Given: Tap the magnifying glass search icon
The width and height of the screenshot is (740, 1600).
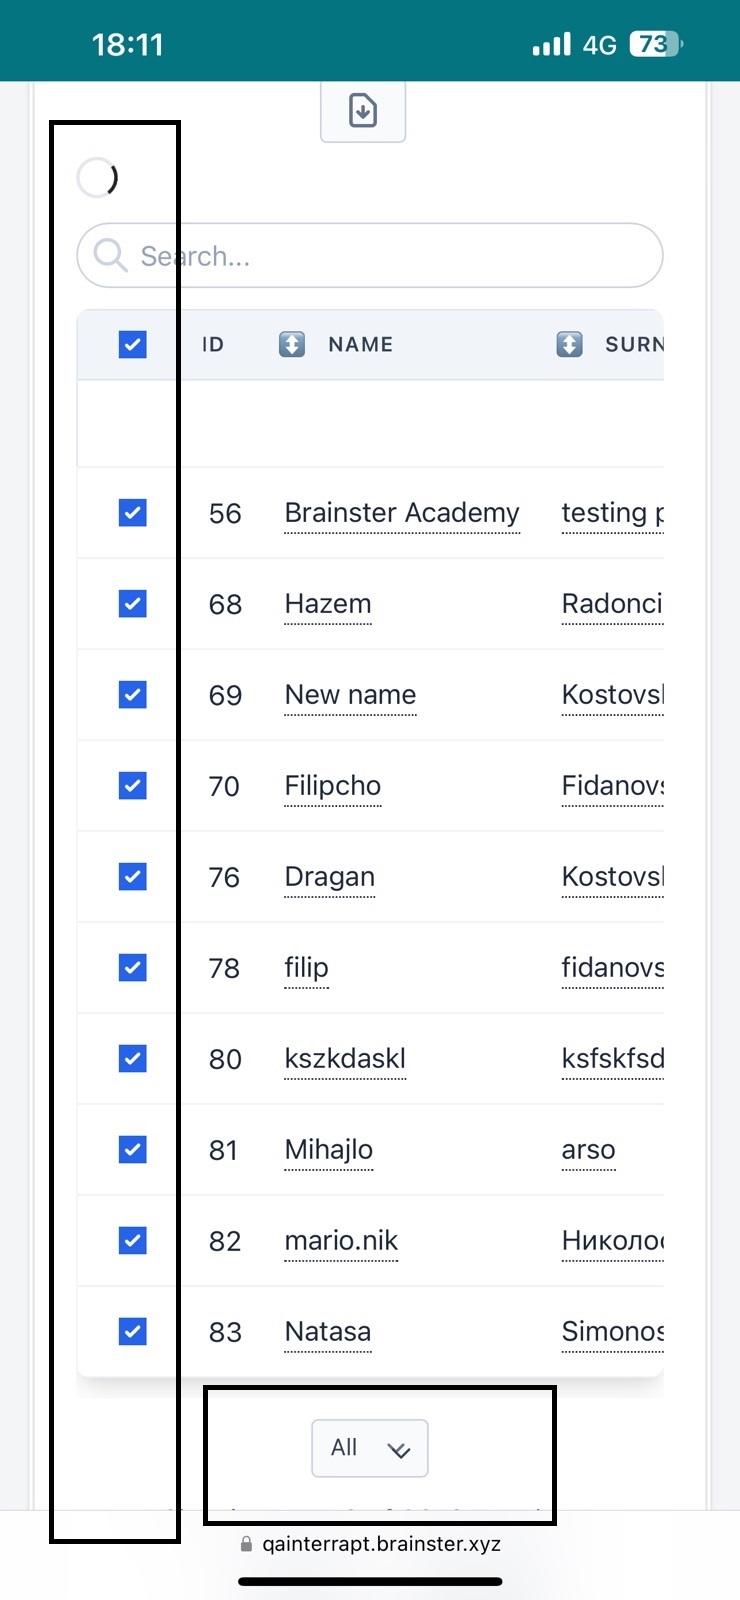Looking at the screenshot, I should 109,256.
